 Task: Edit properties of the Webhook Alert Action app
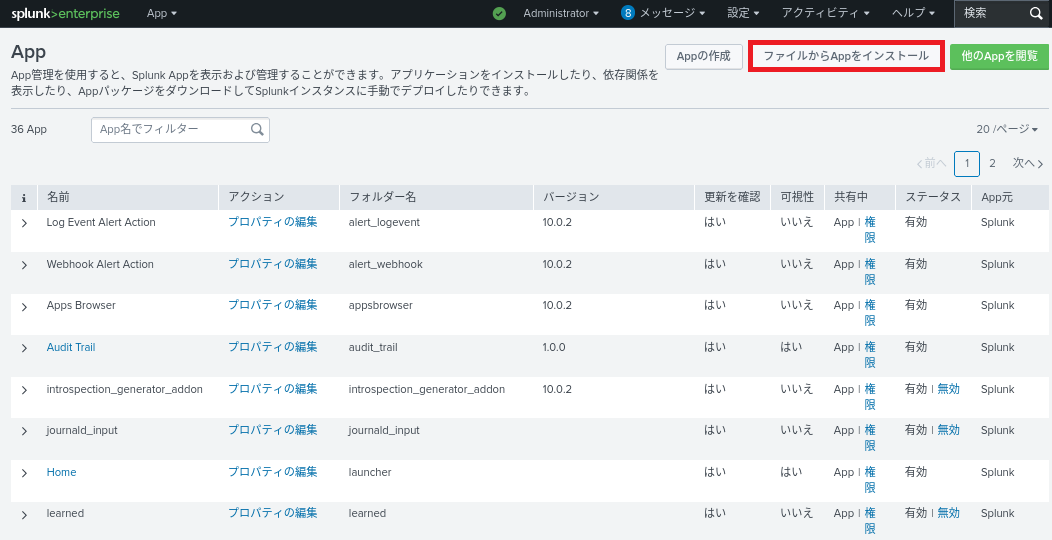(272, 264)
